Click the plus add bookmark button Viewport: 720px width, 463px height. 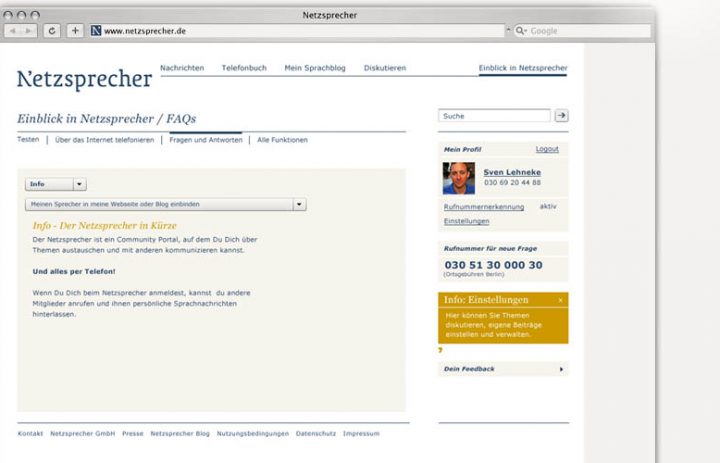coord(75,31)
